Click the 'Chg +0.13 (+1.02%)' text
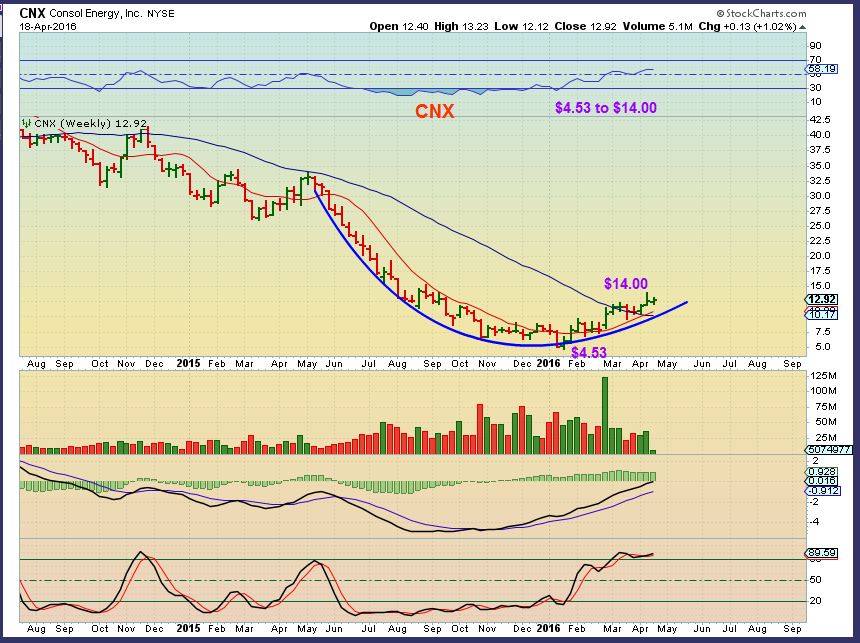The image size is (860, 643). (x=748, y=26)
